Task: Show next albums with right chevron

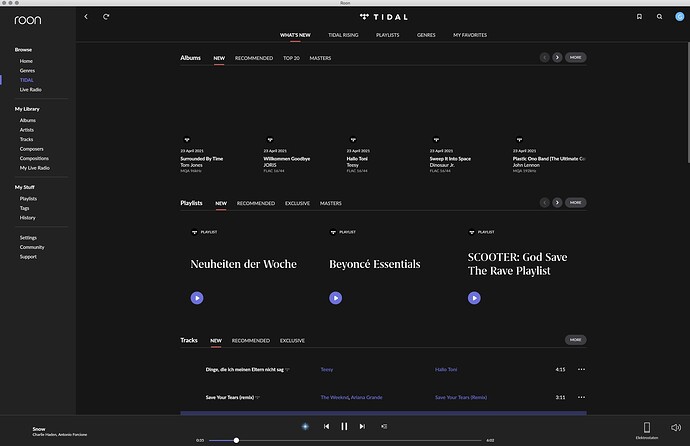Action: coord(557,58)
